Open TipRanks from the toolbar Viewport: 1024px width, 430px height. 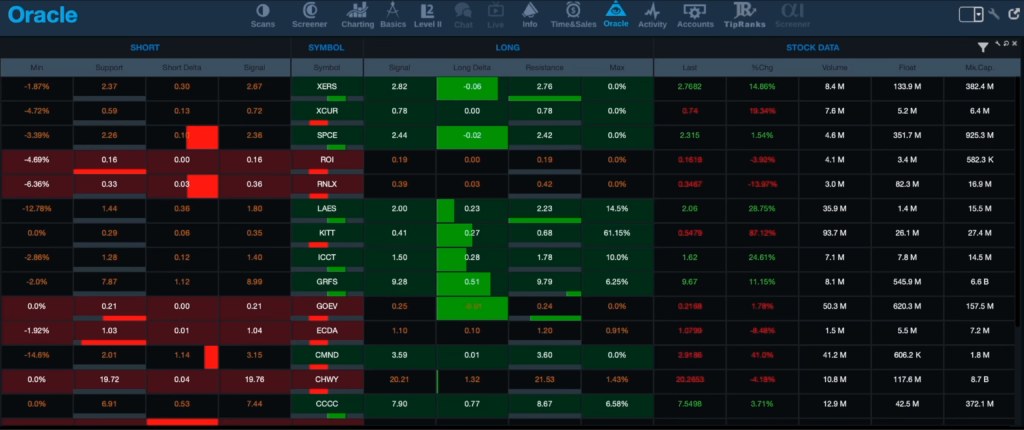[x=742, y=14]
